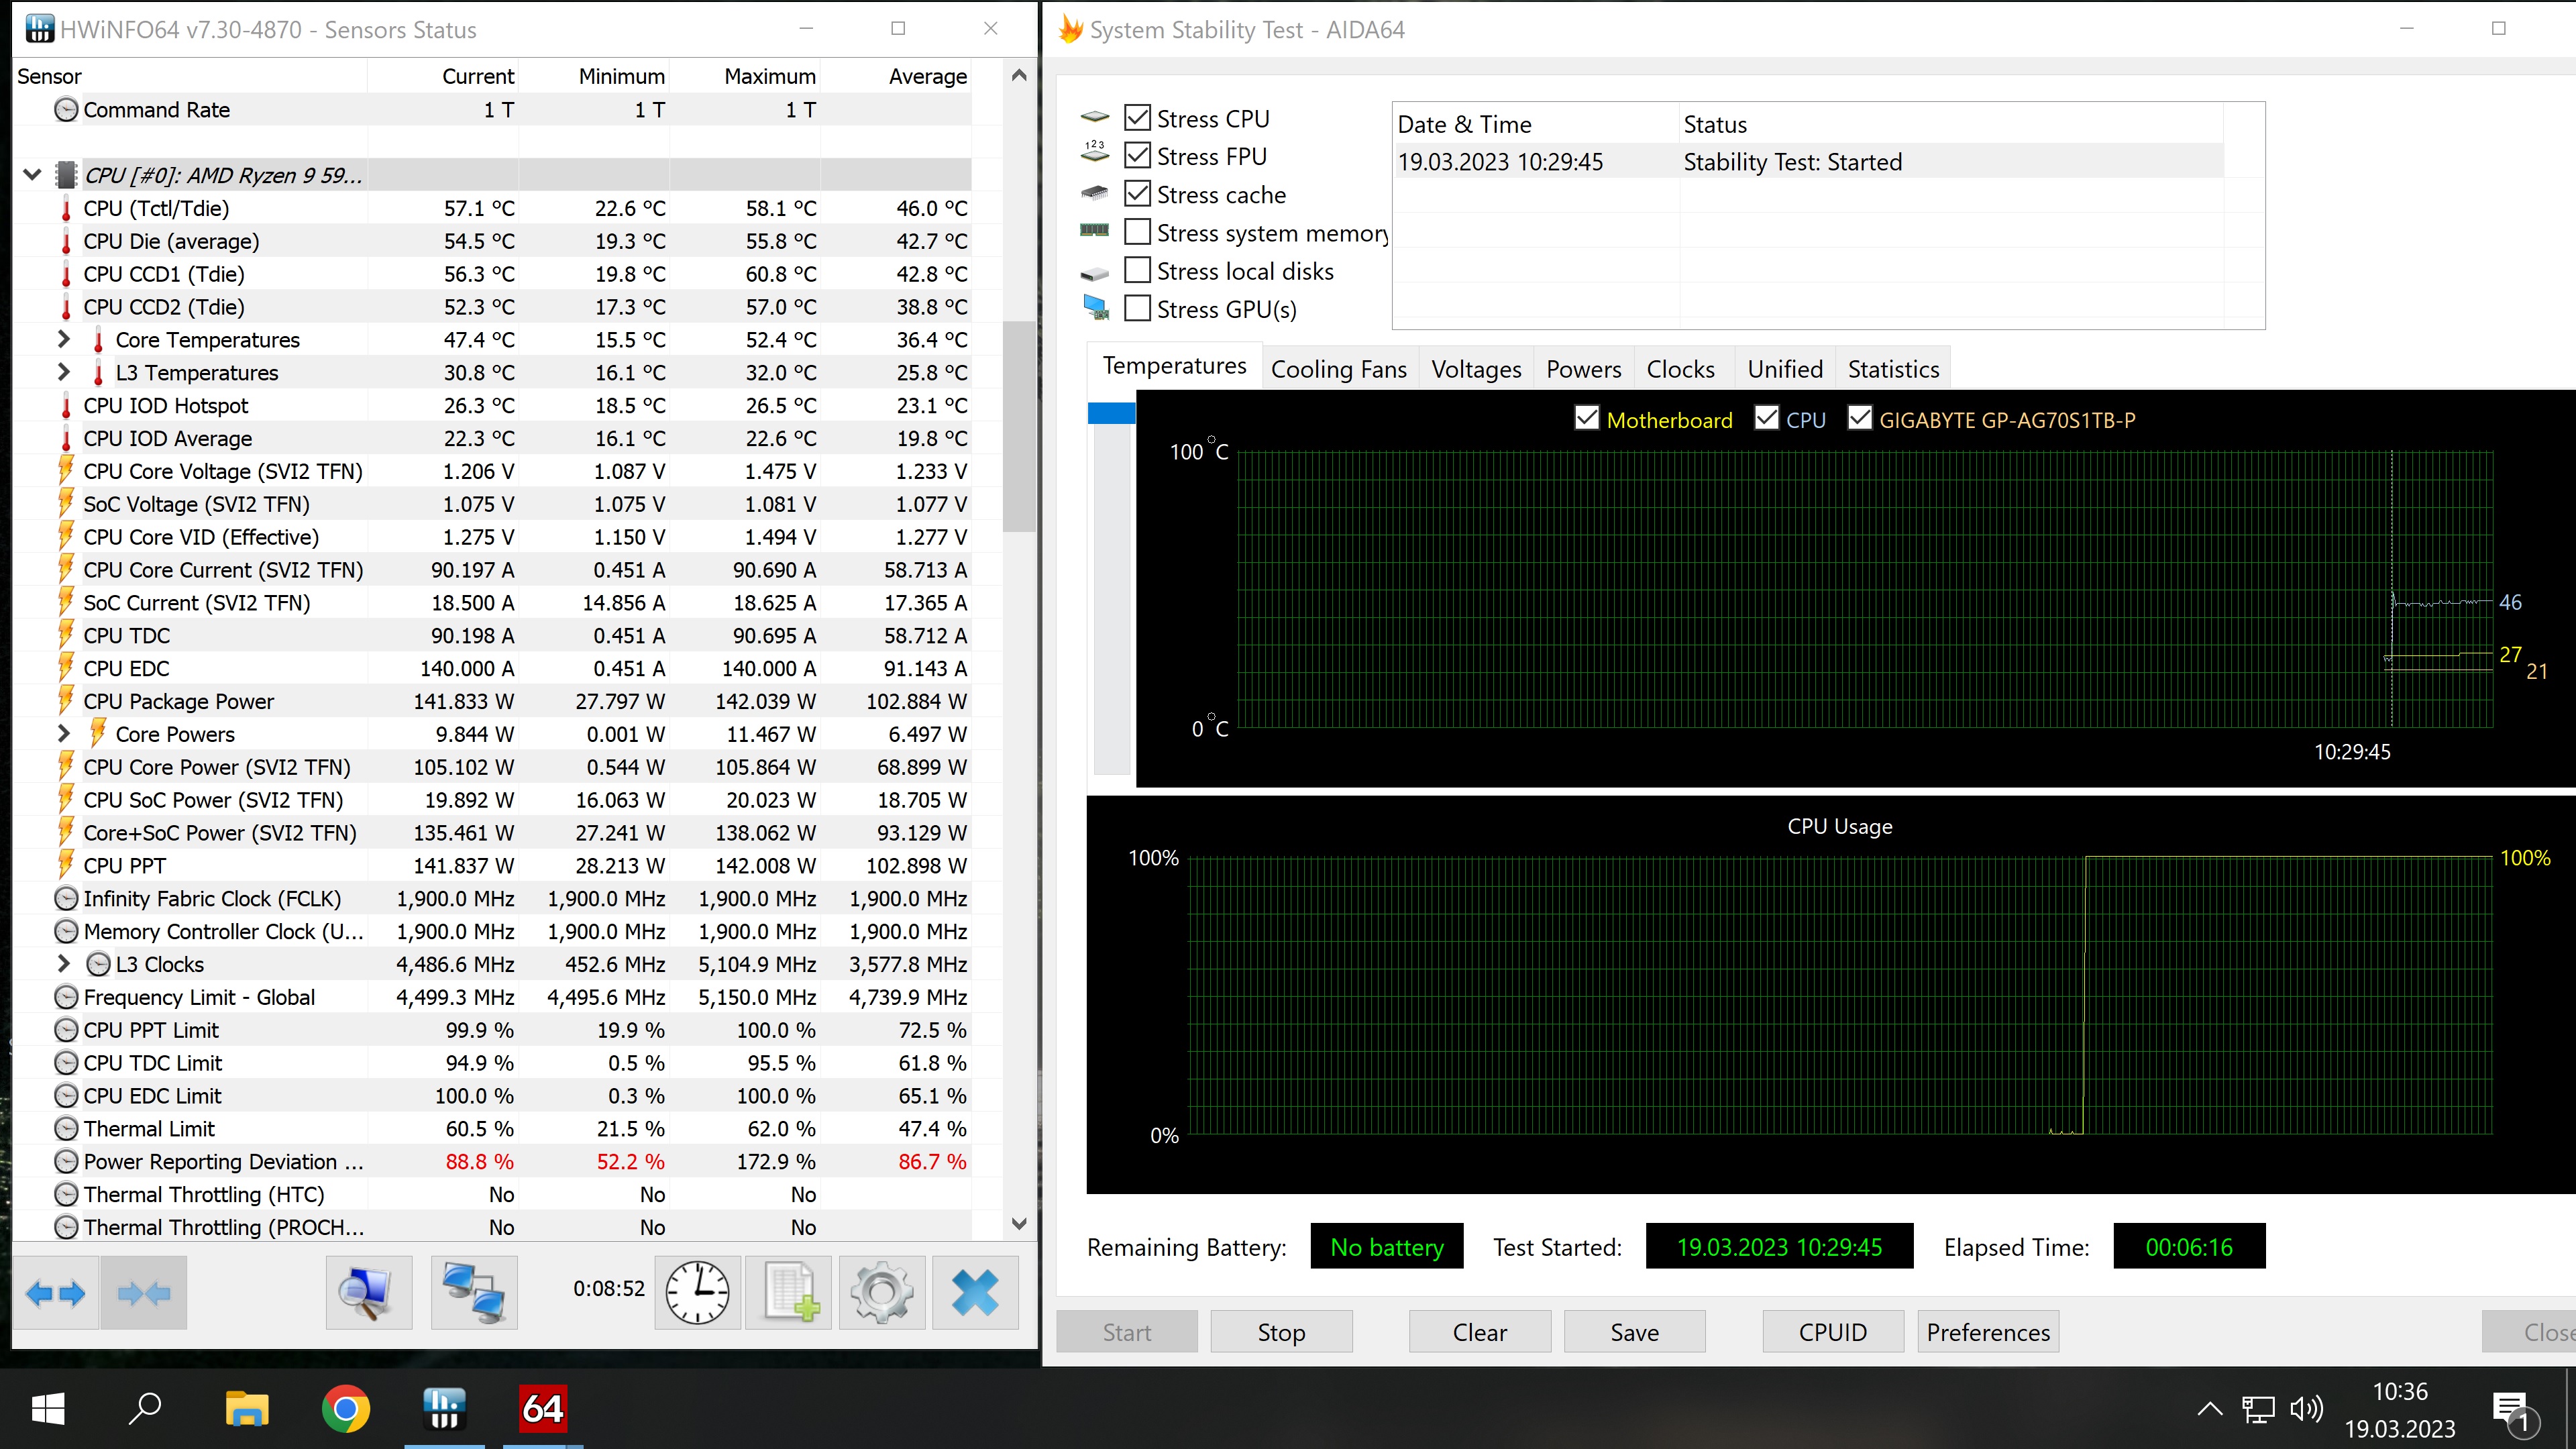Switch to Cooling Fans tab
The image size is (2576, 1449).
[x=1338, y=369]
